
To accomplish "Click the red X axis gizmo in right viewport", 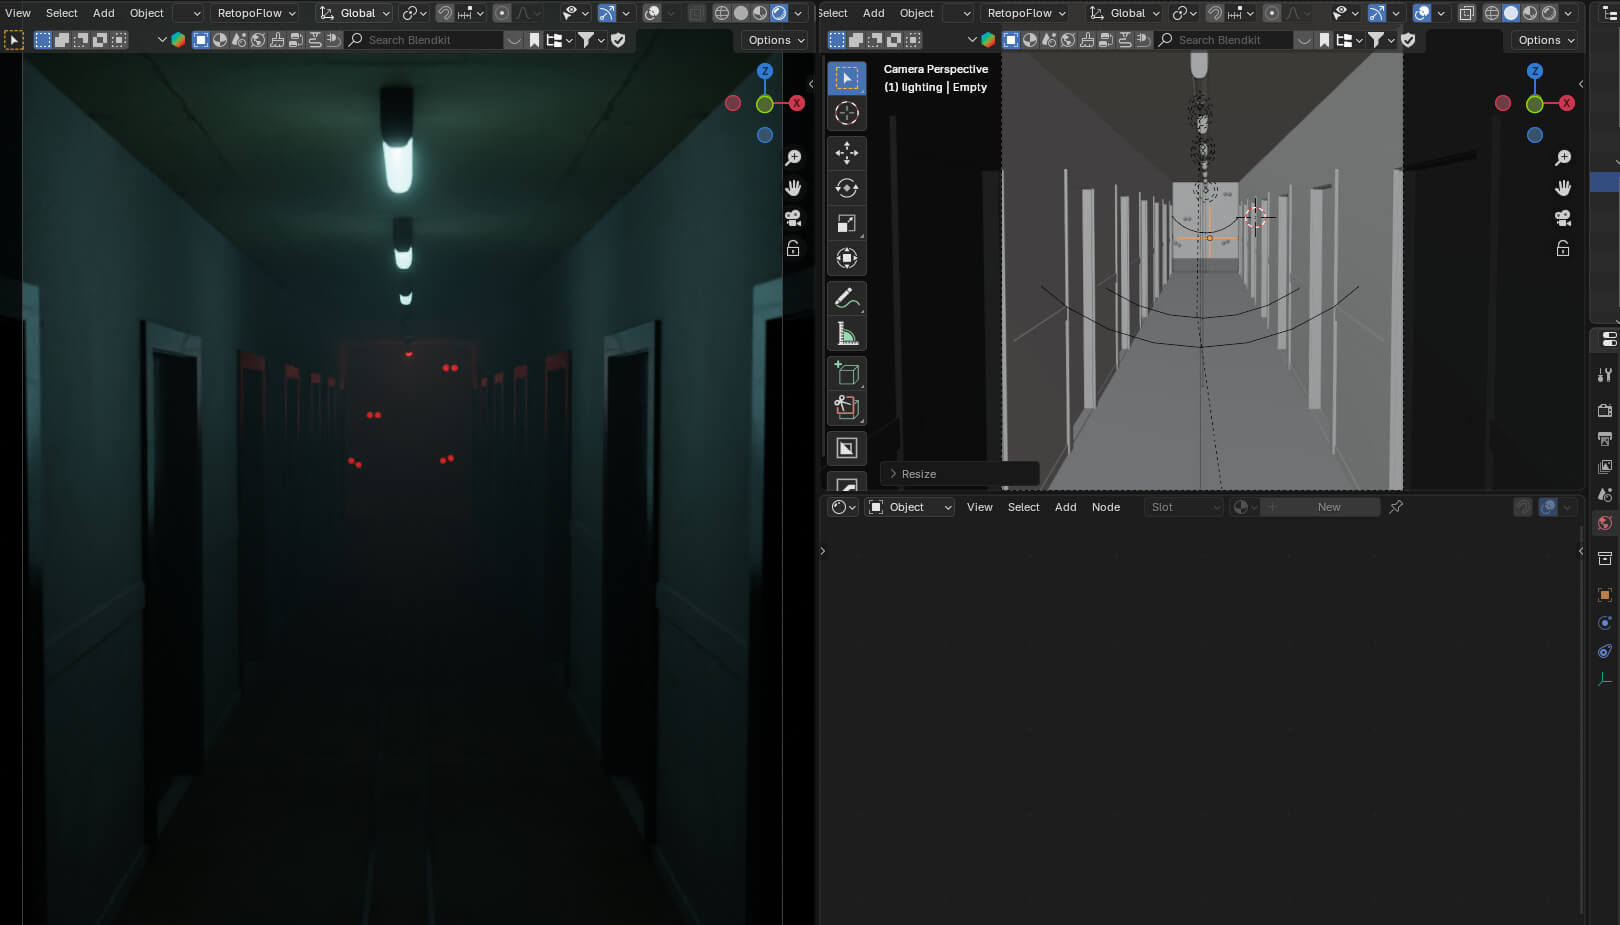I will [x=1567, y=103].
